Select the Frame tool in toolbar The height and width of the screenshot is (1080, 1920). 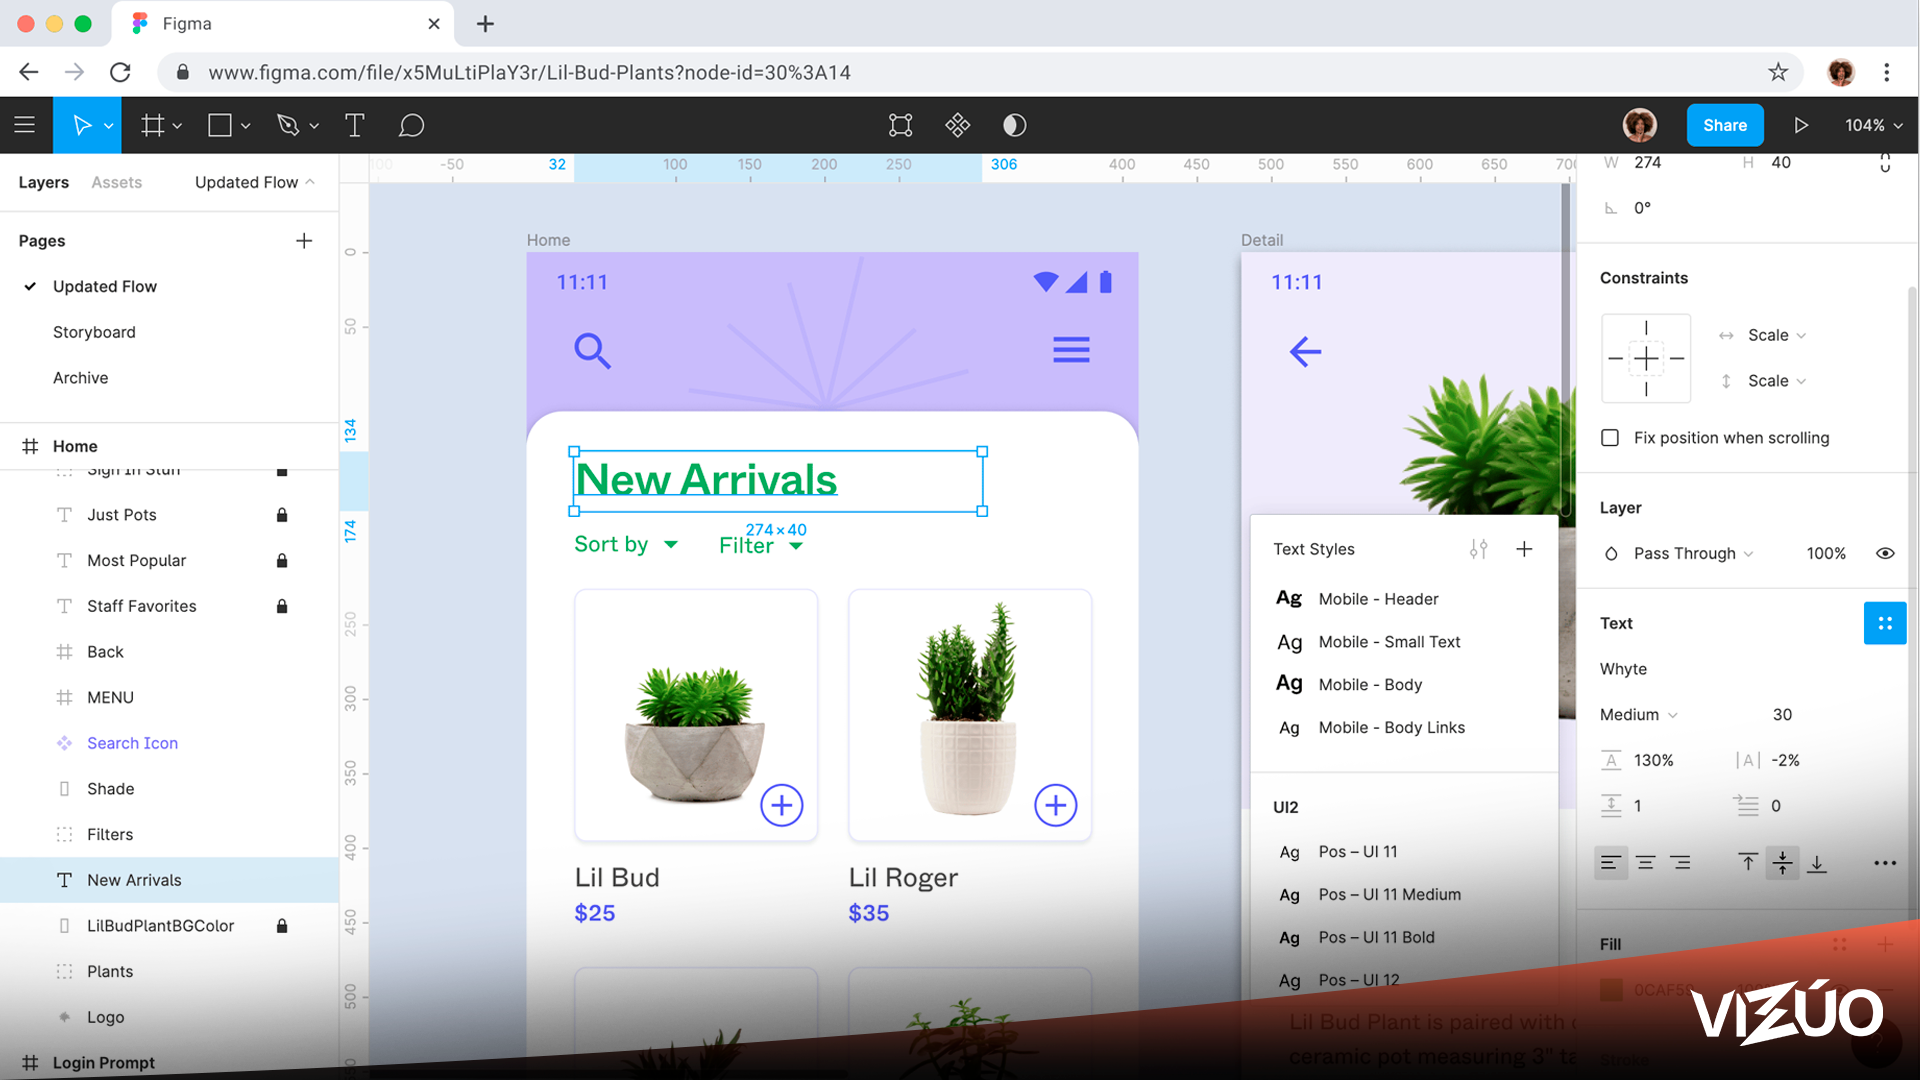152,125
